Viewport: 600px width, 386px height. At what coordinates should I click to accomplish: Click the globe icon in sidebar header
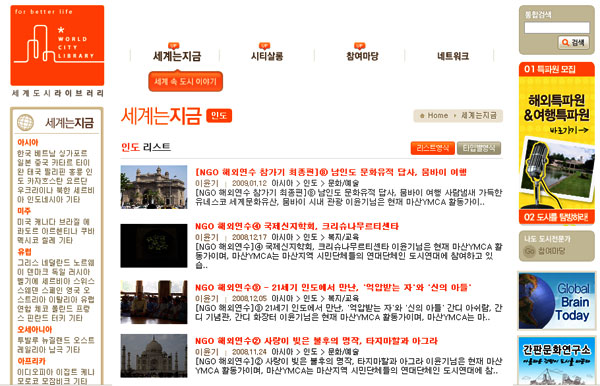click(x=25, y=122)
